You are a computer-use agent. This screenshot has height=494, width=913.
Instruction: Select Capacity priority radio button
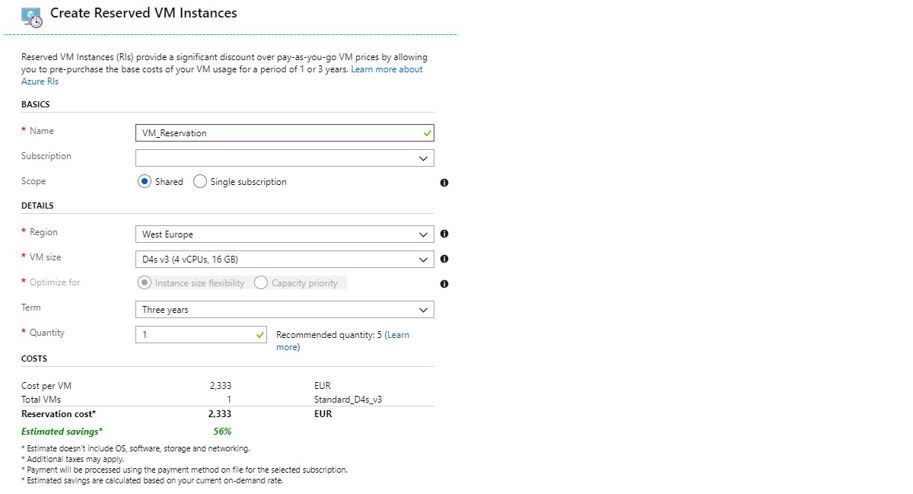[x=261, y=283]
